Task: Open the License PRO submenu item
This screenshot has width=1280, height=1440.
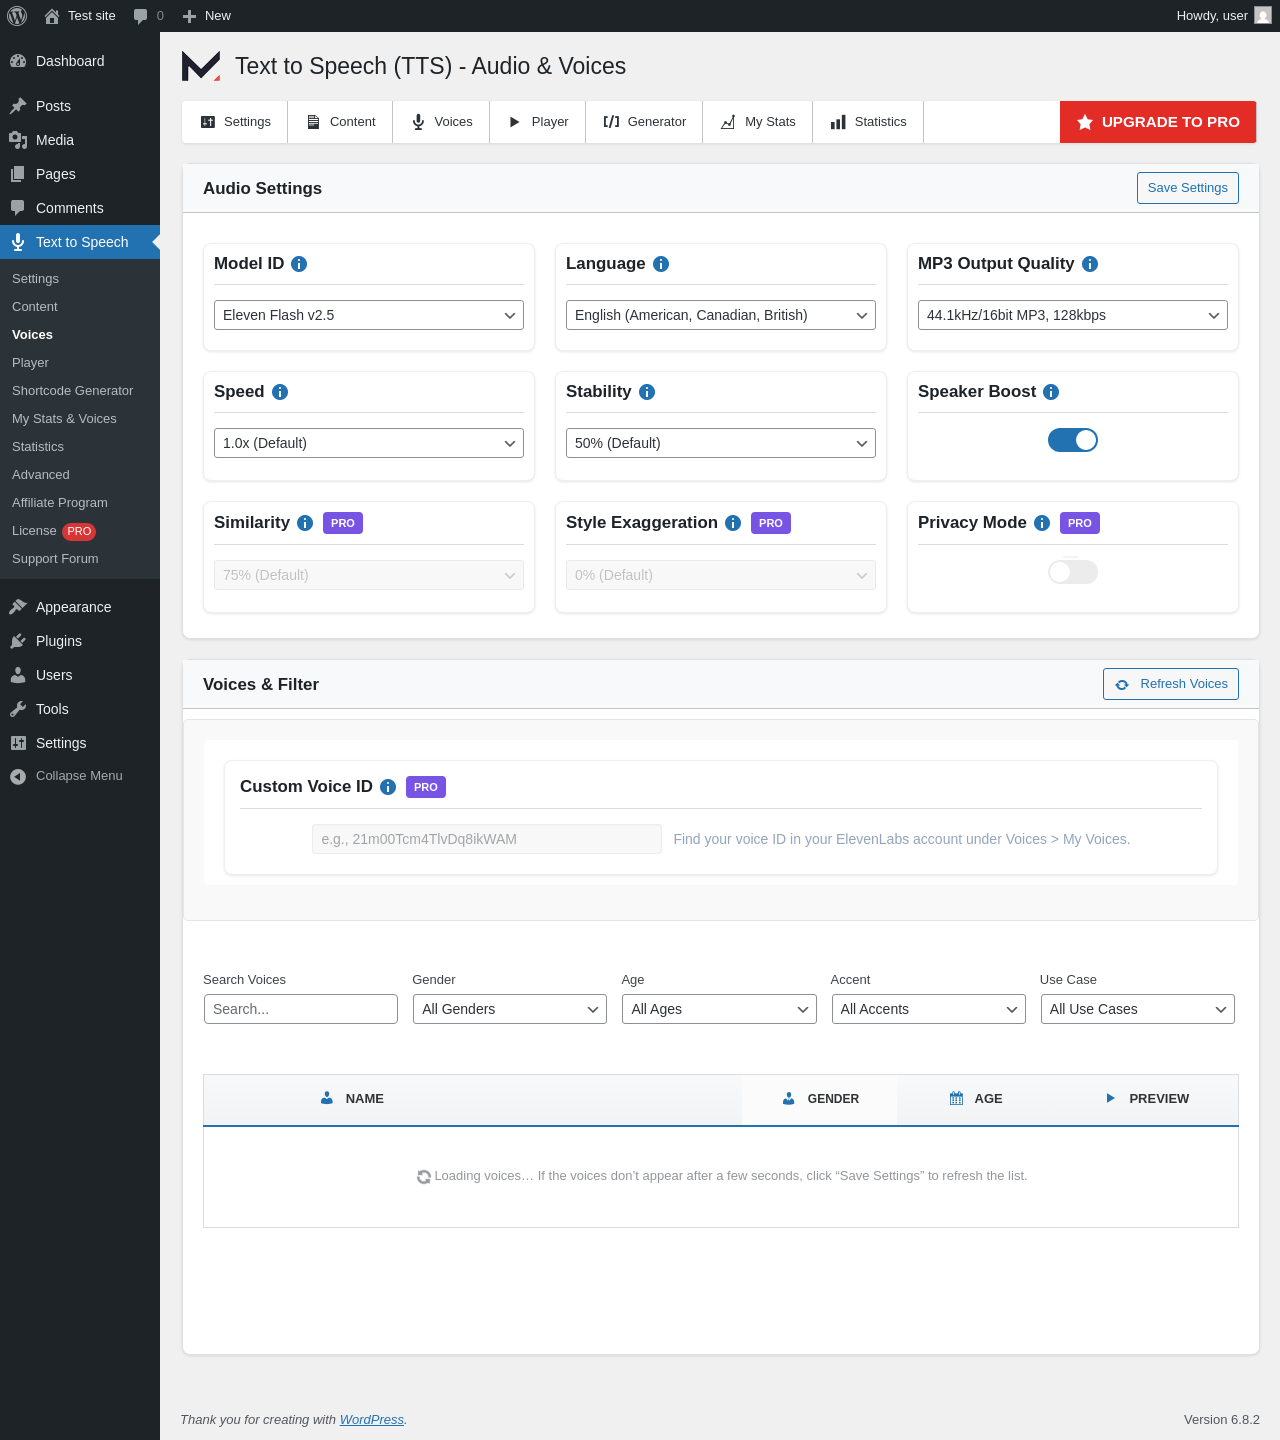Action: (54, 531)
